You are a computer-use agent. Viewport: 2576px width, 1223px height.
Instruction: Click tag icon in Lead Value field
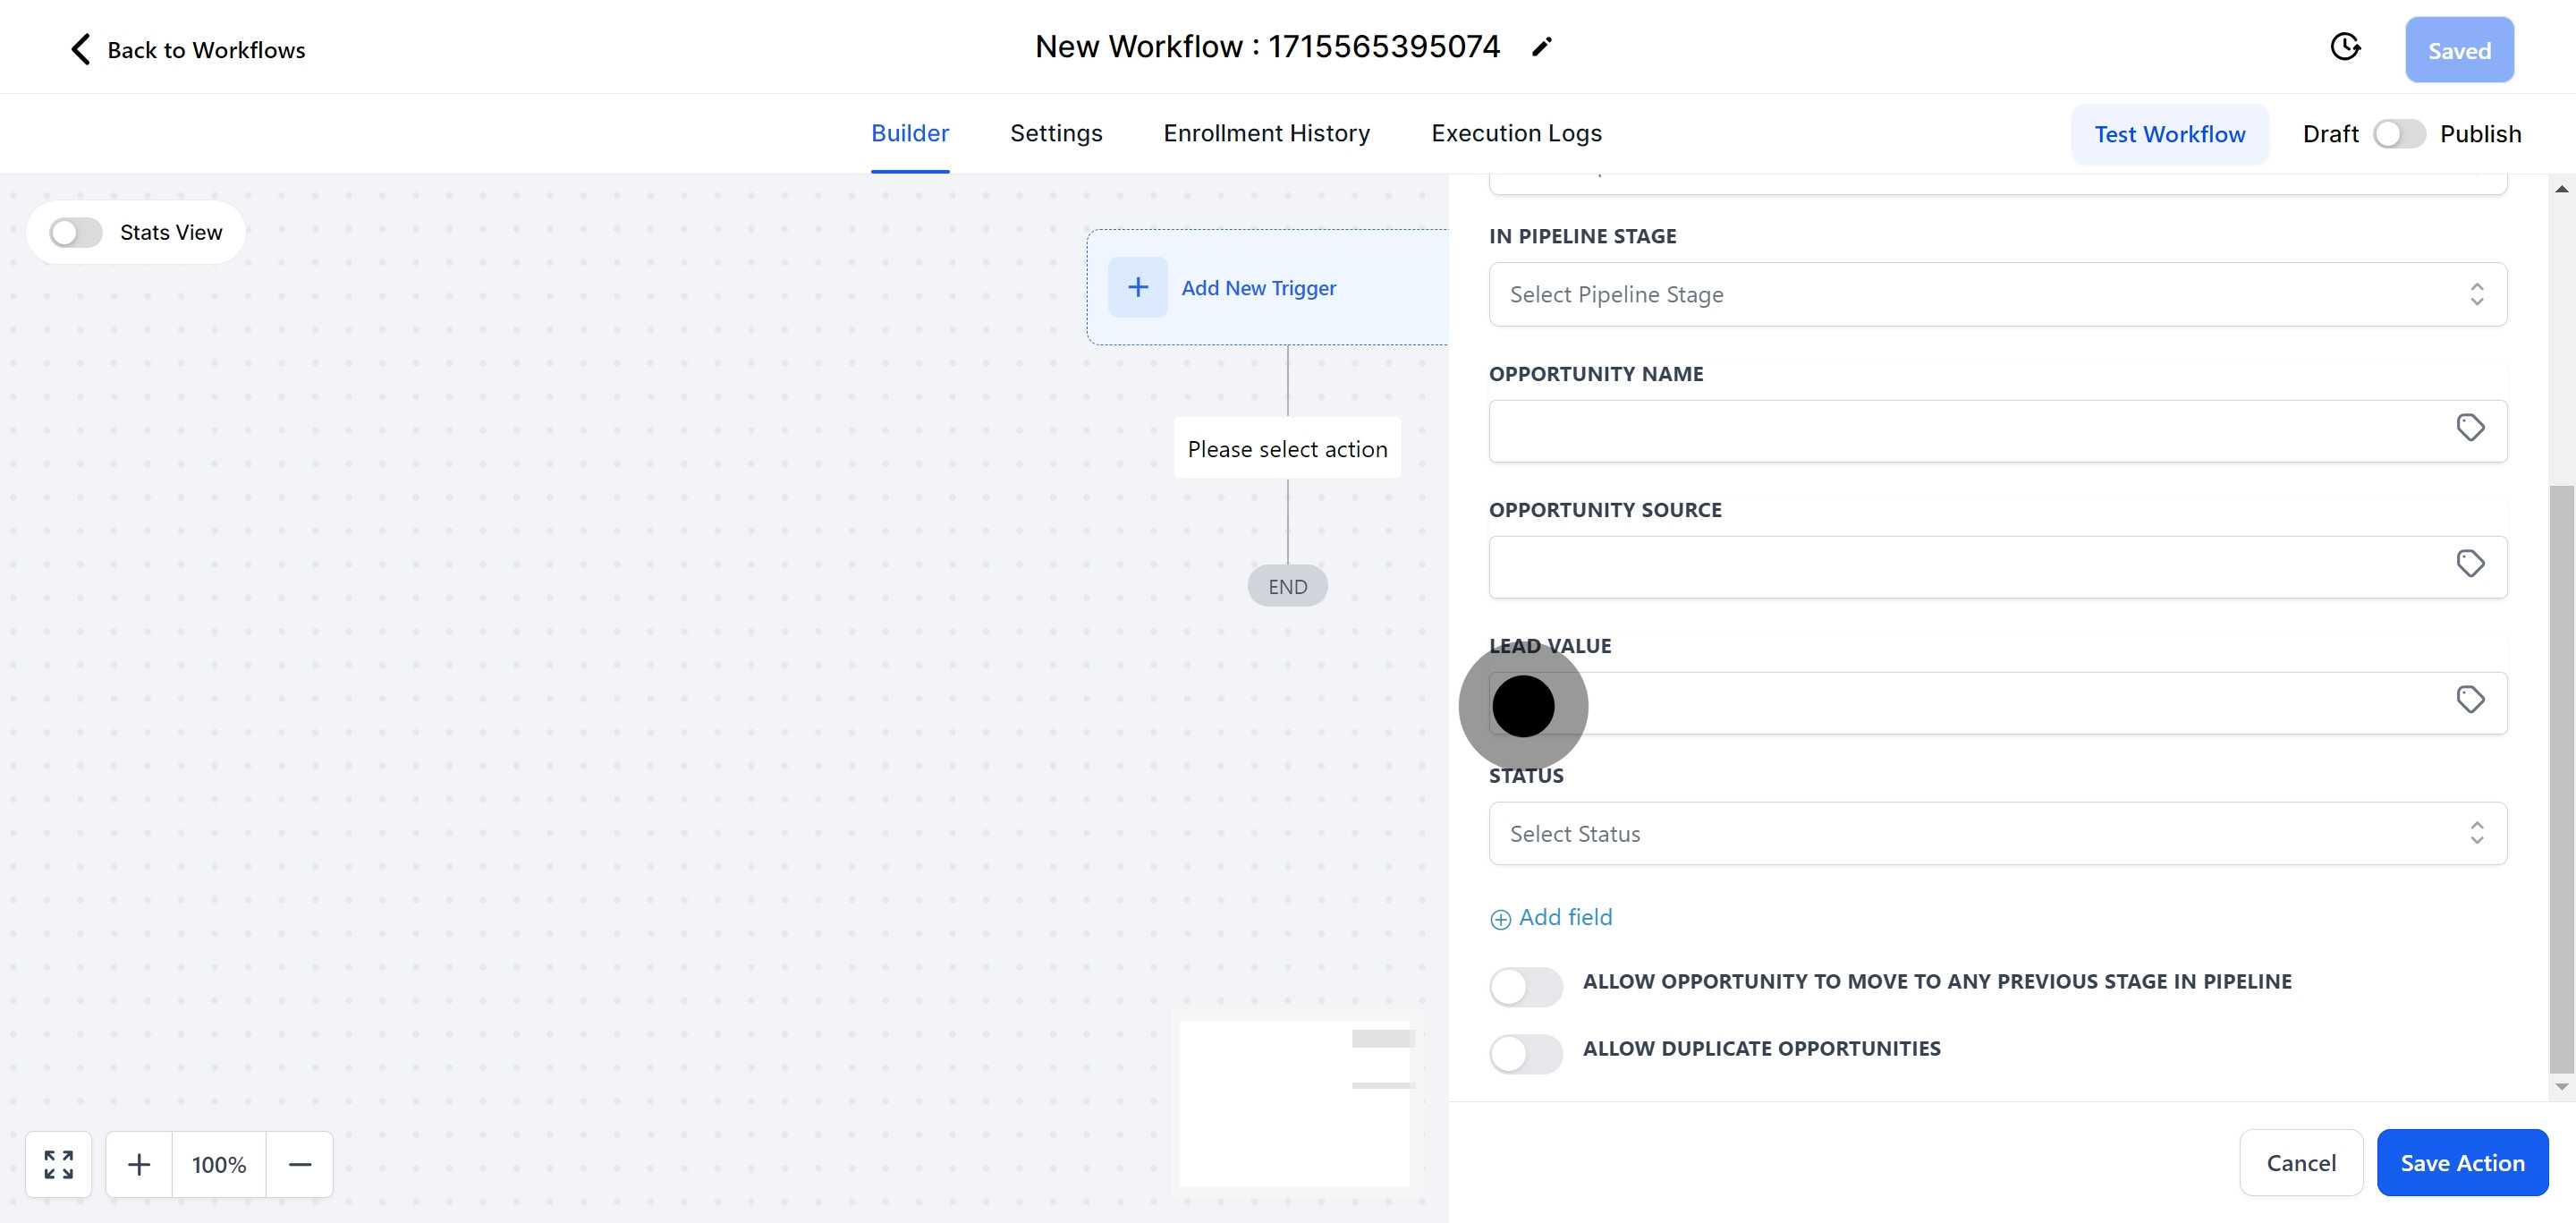(x=2470, y=700)
